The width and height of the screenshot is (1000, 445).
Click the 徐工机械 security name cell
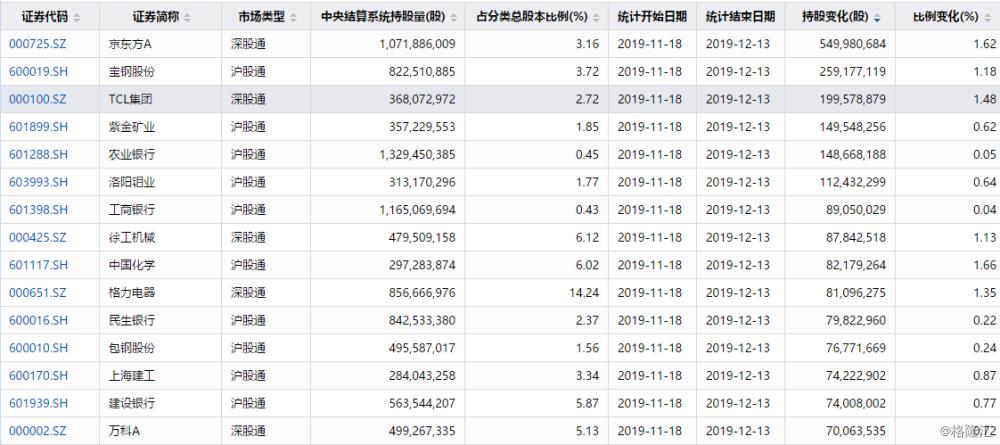coord(132,237)
